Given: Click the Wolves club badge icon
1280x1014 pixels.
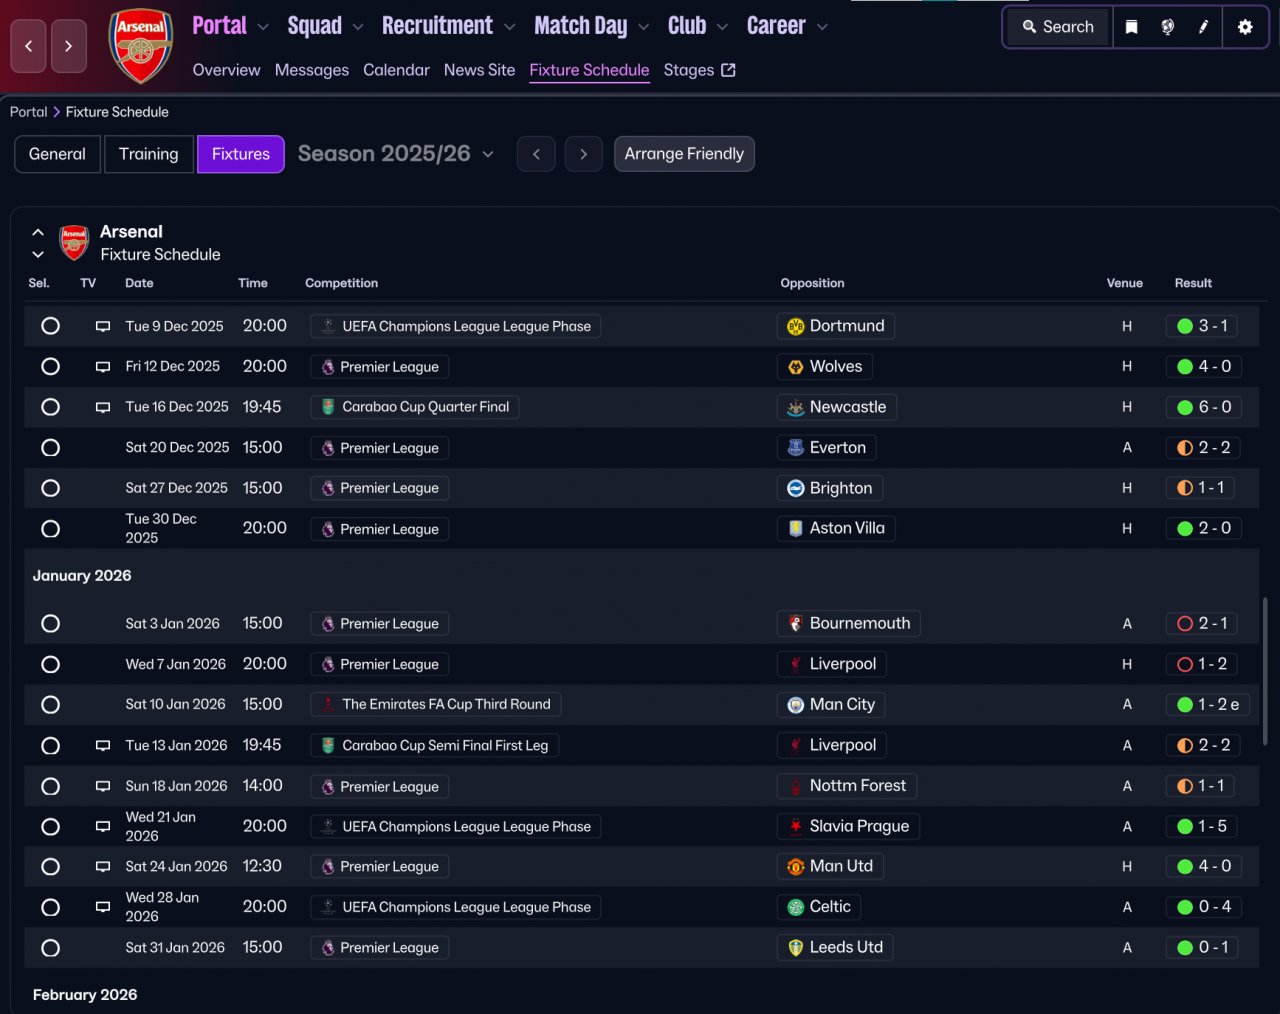Looking at the screenshot, I should pos(796,367).
